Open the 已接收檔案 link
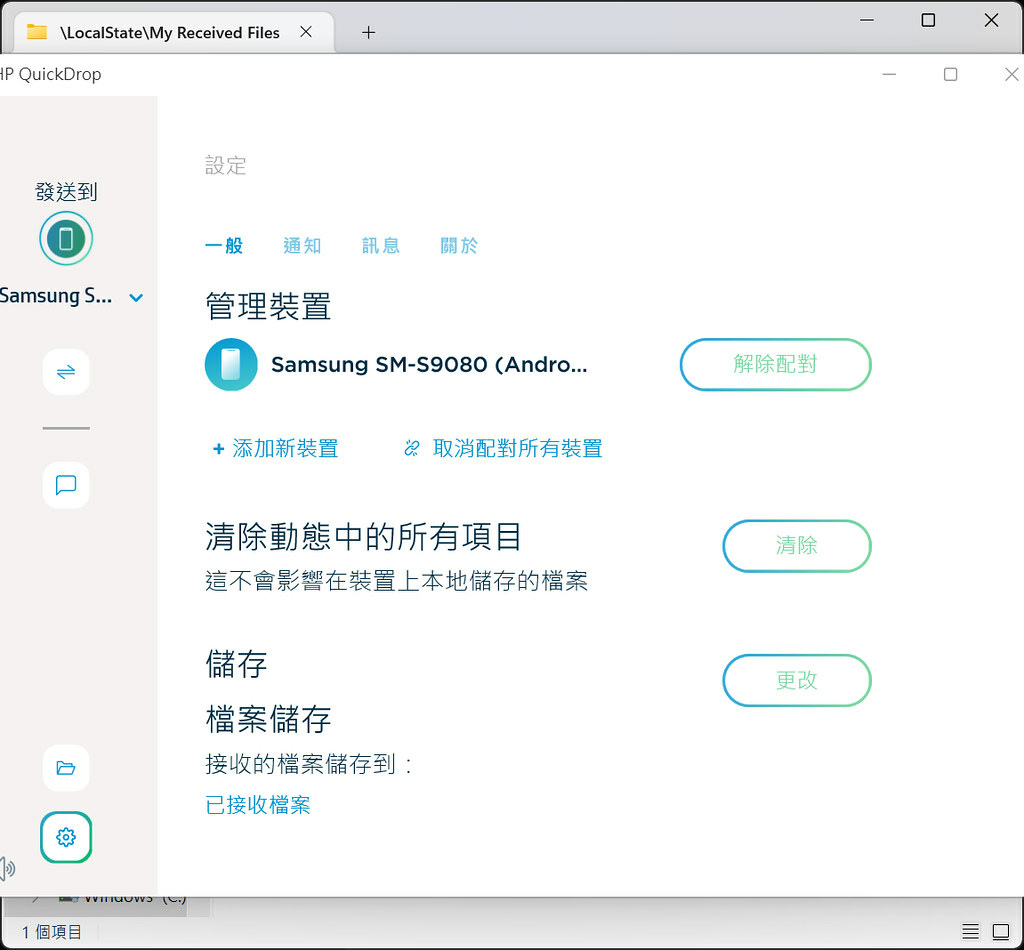Image resolution: width=1024 pixels, height=950 pixels. pyautogui.click(x=258, y=805)
